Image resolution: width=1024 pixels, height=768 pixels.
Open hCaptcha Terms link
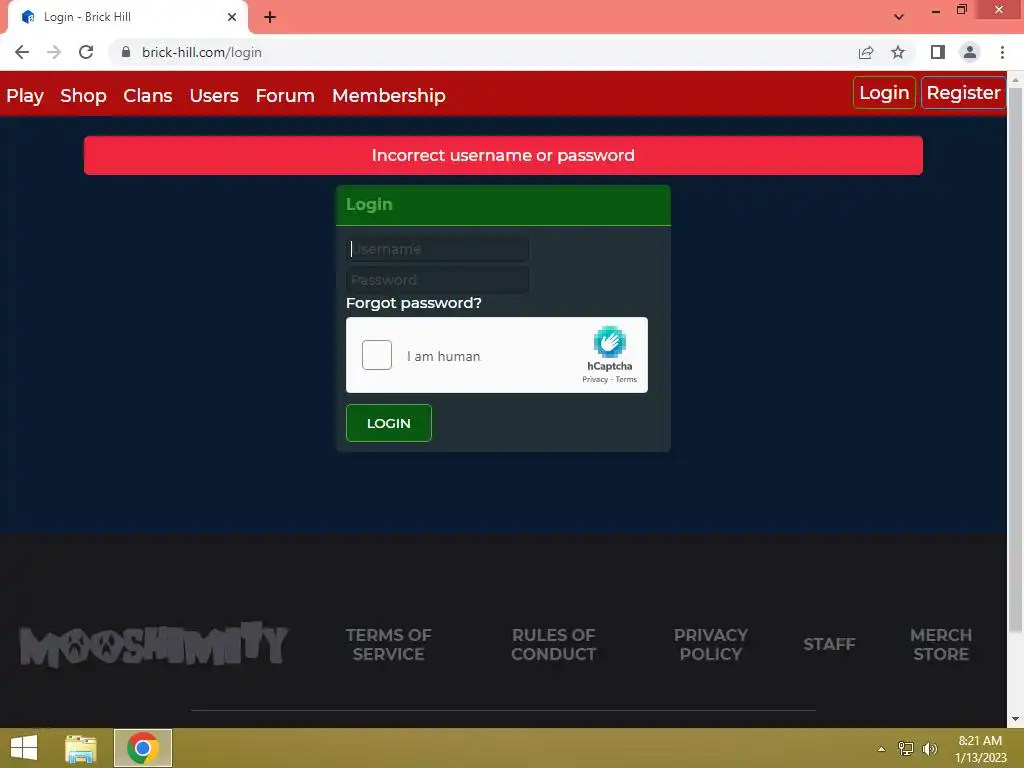[626, 379]
